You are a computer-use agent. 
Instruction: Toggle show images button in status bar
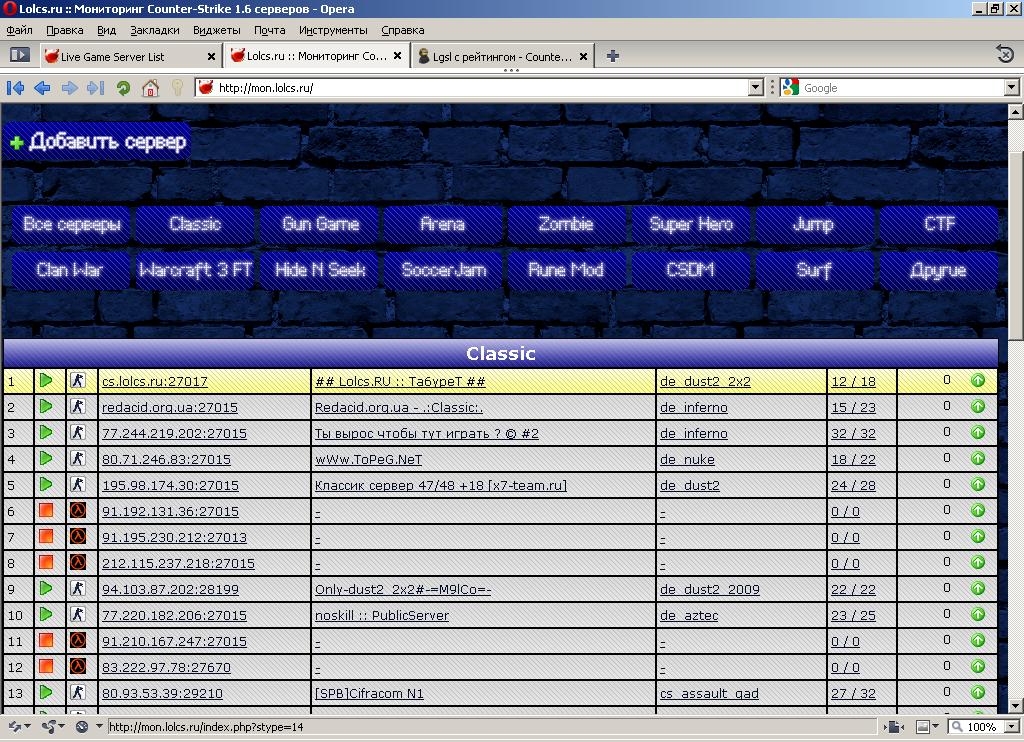[x=923, y=726]
